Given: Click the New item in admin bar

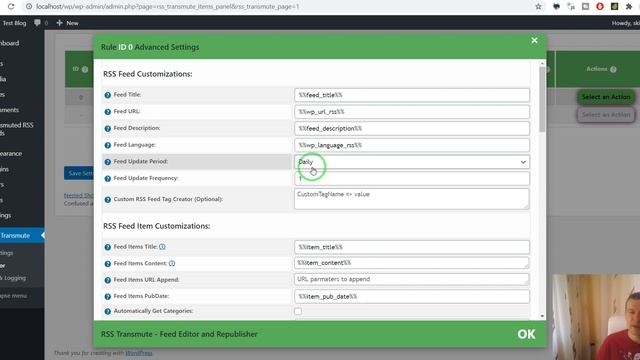Looking at the screenshot, I should click(68, 23).
